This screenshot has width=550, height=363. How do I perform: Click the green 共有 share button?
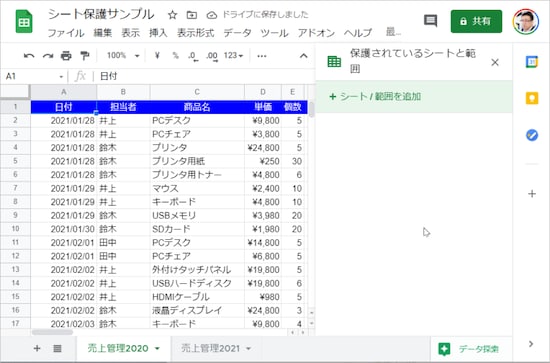(476, 21)
